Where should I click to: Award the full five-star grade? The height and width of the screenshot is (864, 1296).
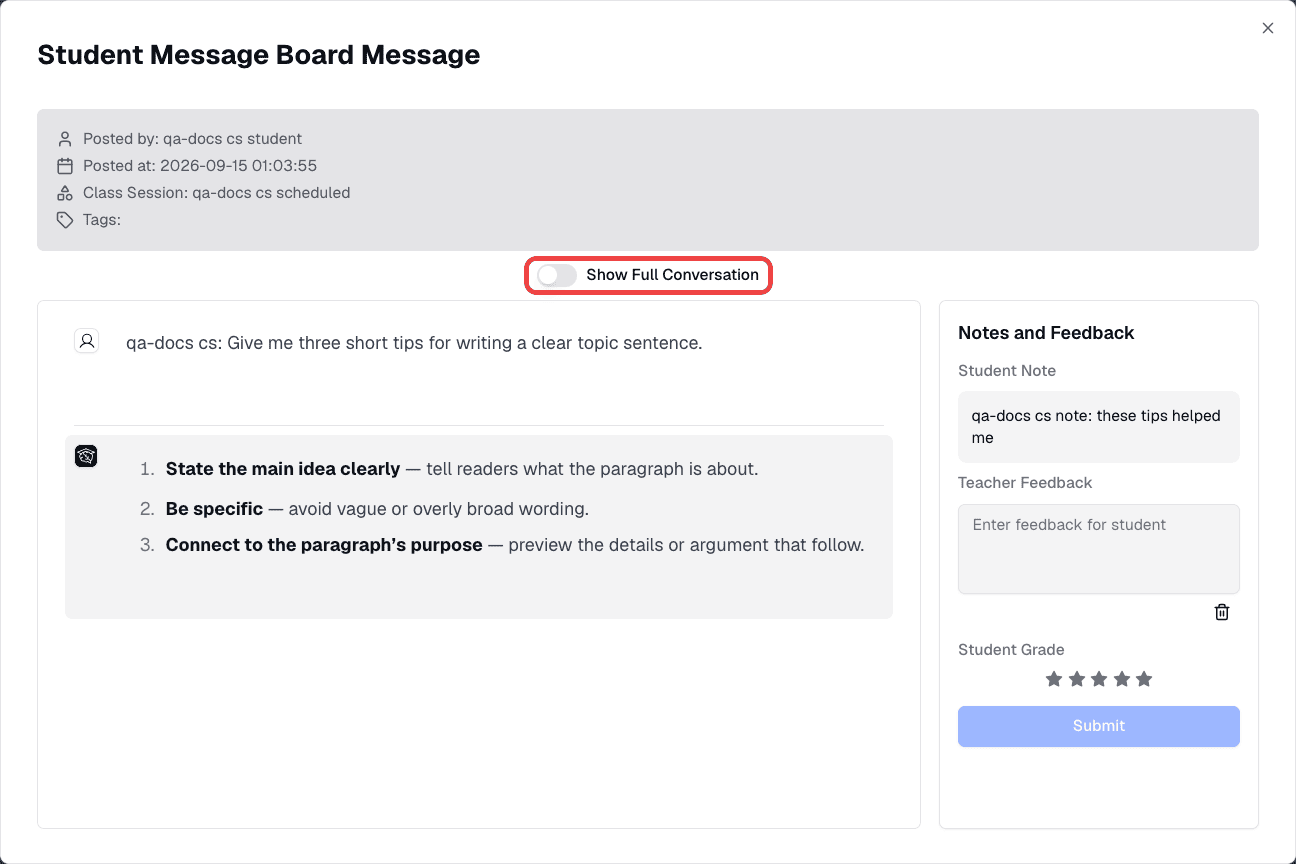(1144, 679)
